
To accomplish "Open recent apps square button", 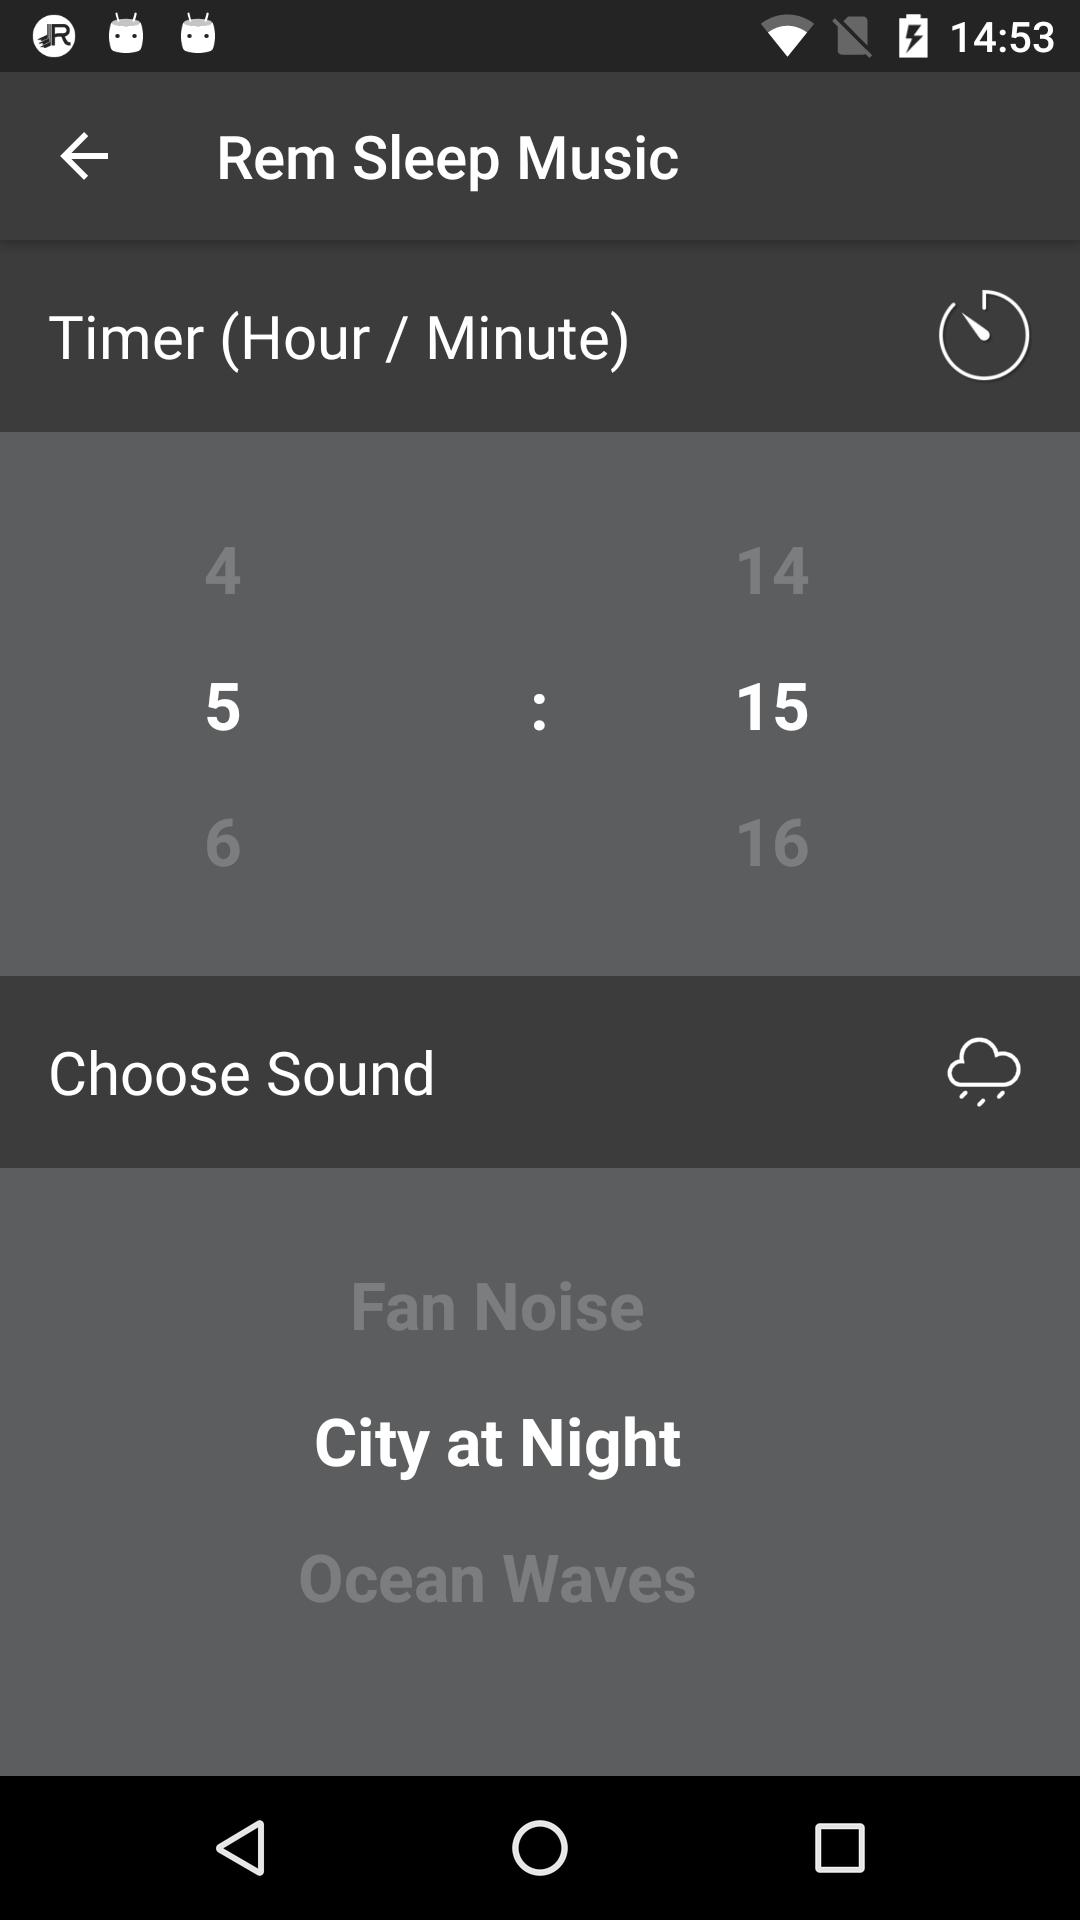I will [839, 1847].
